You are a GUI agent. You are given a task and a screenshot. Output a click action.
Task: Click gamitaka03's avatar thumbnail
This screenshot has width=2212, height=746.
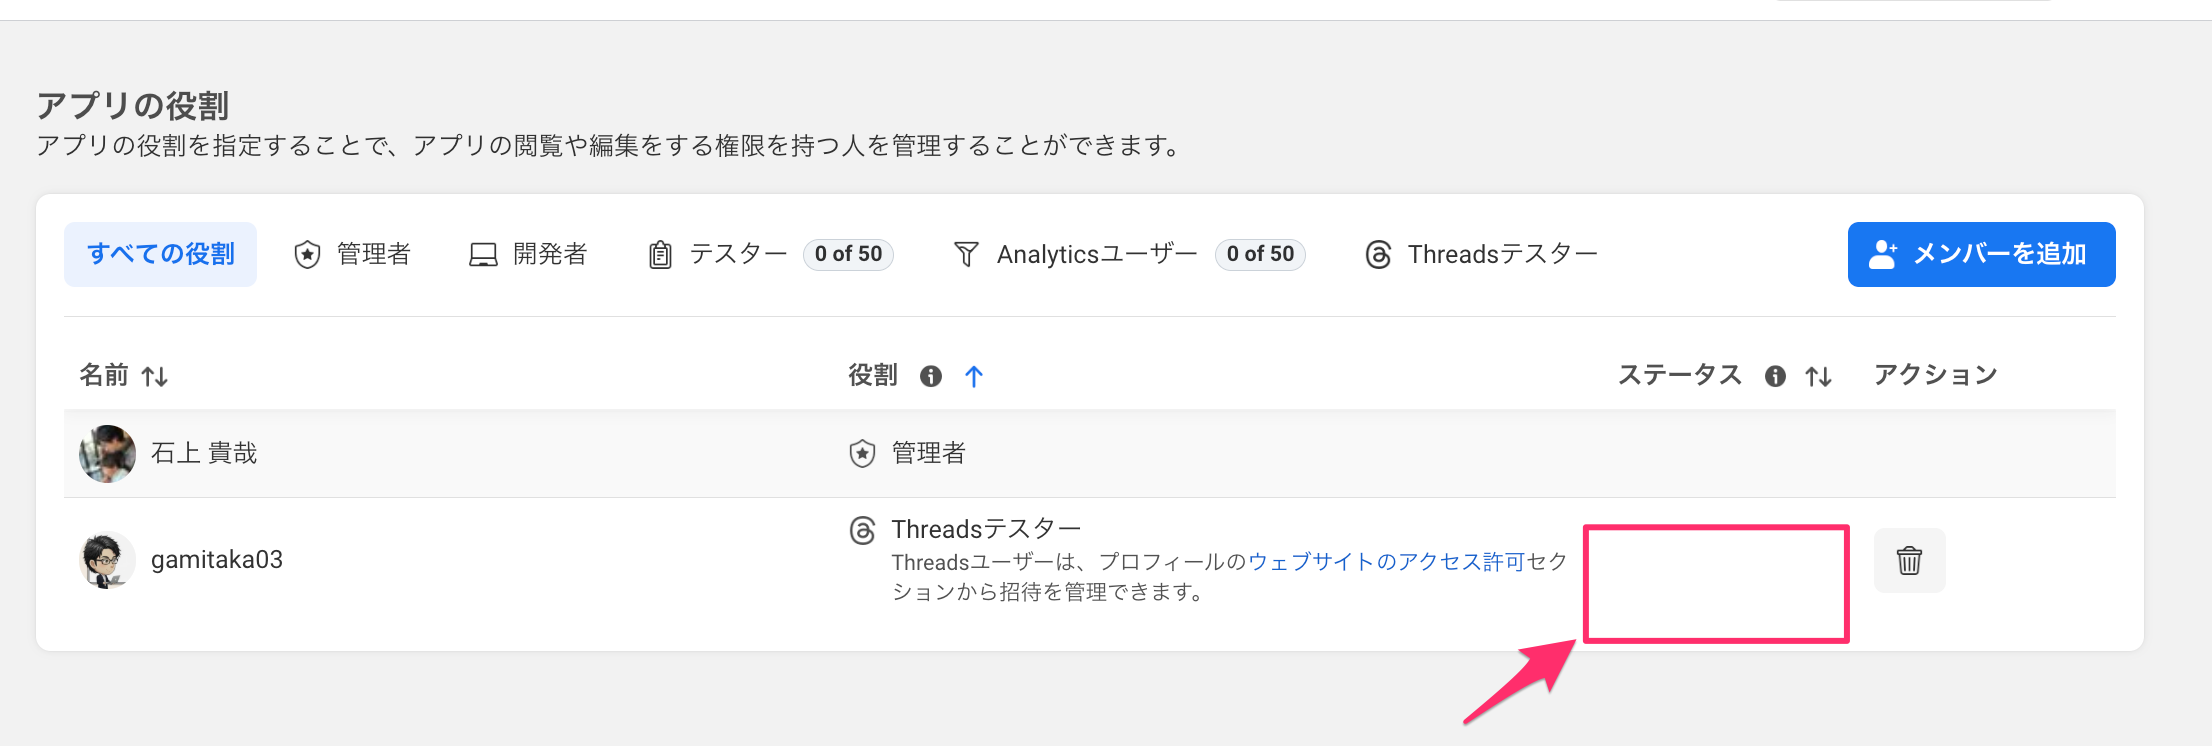(107, 560)
